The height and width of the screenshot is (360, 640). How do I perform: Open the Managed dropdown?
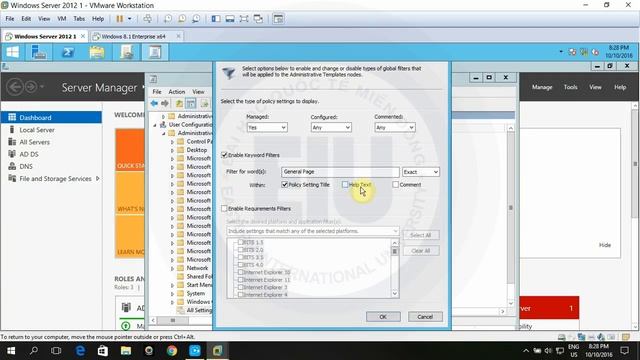coord(267,127)
